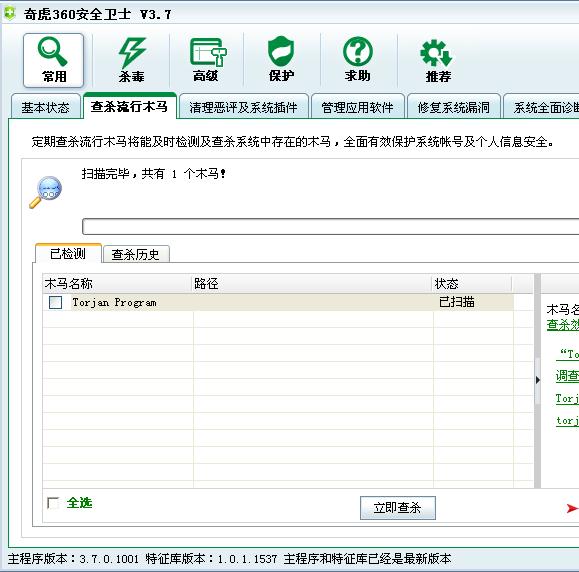Open the 清理恶评及系统插件 tab
This screenshot has height=572, width=579.
pyautogui.click(x=243, y=107)
